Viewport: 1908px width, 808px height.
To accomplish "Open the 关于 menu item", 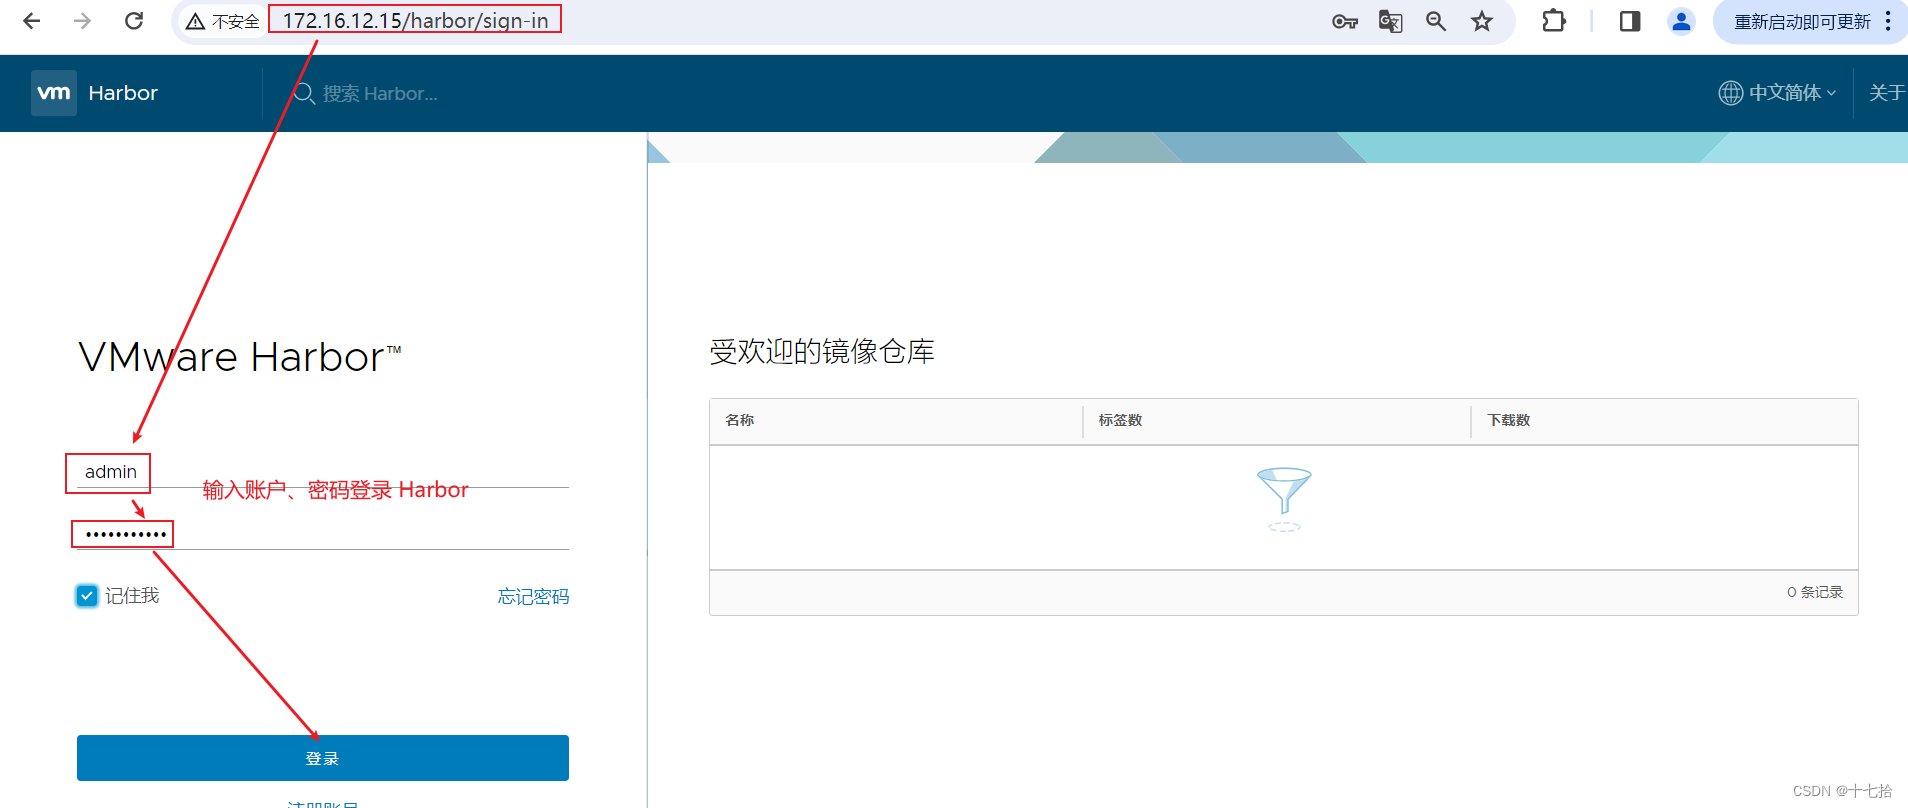I will (x=1887, y=93).
